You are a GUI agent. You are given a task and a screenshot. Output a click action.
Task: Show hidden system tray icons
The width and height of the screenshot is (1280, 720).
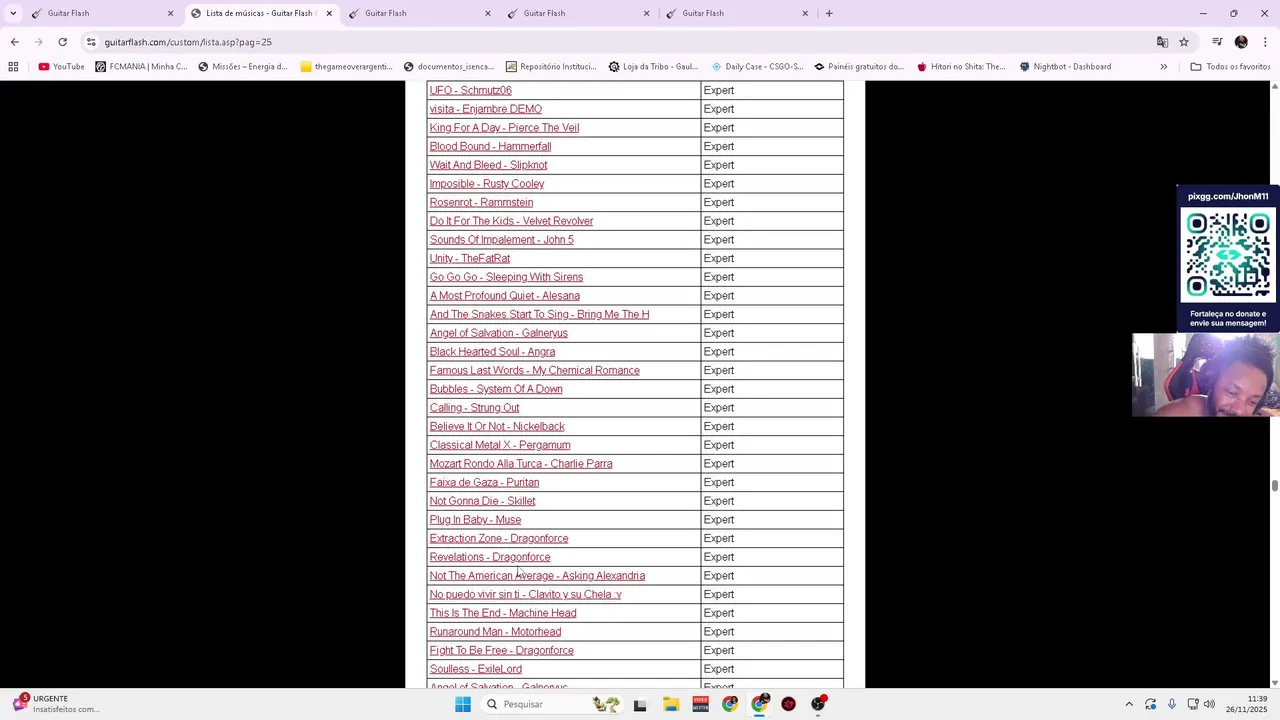(1129, 704)
